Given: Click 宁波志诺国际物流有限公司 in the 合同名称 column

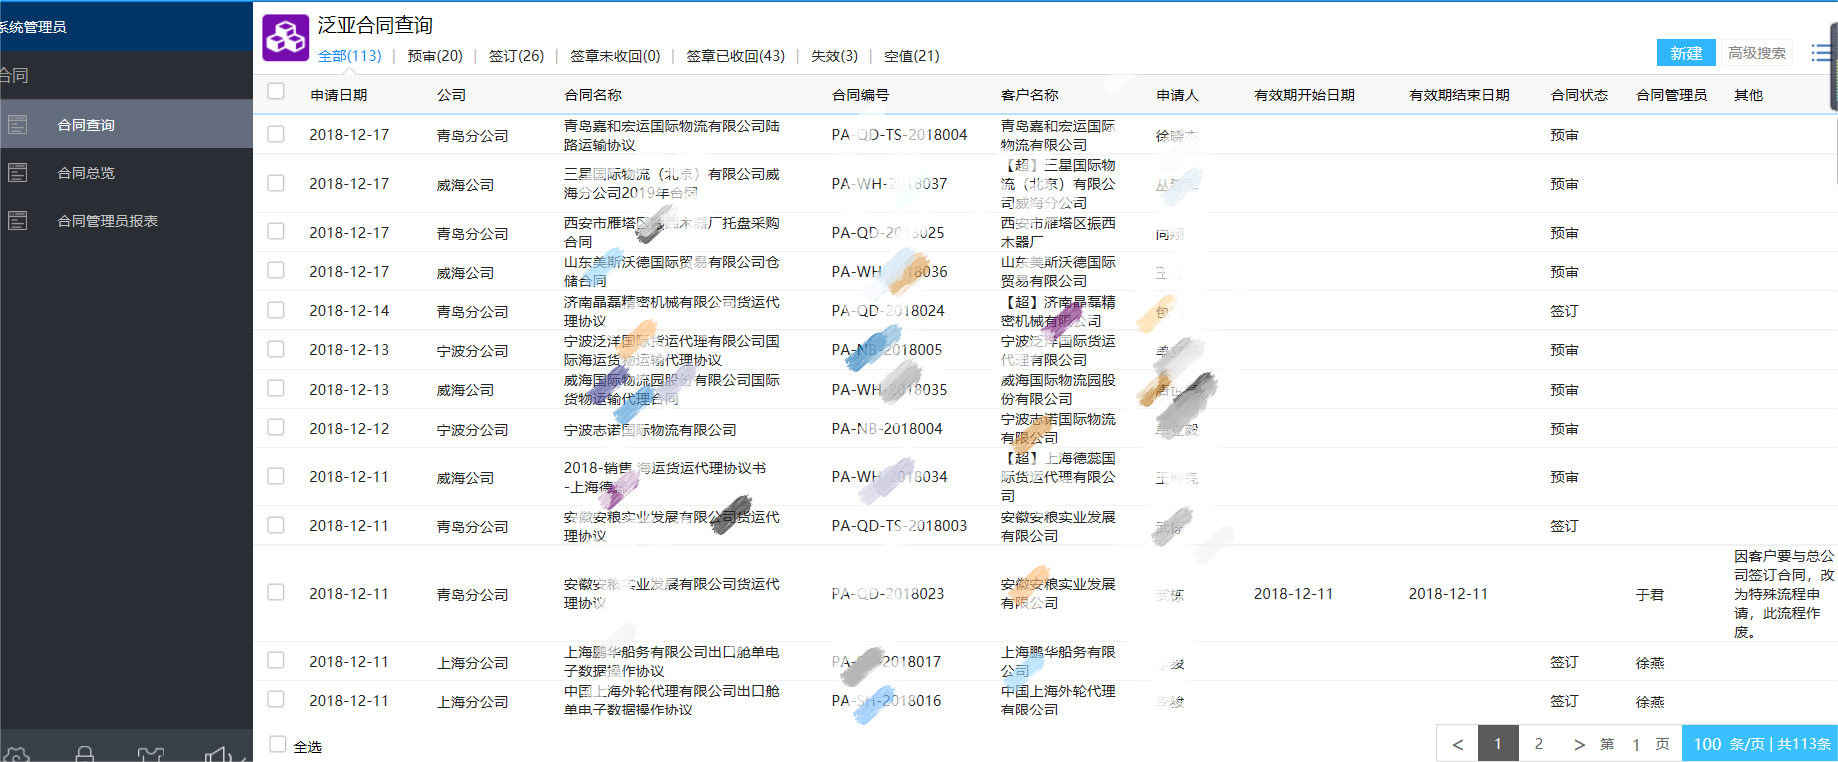Looking at the screenshot, I should pos(650,430).
